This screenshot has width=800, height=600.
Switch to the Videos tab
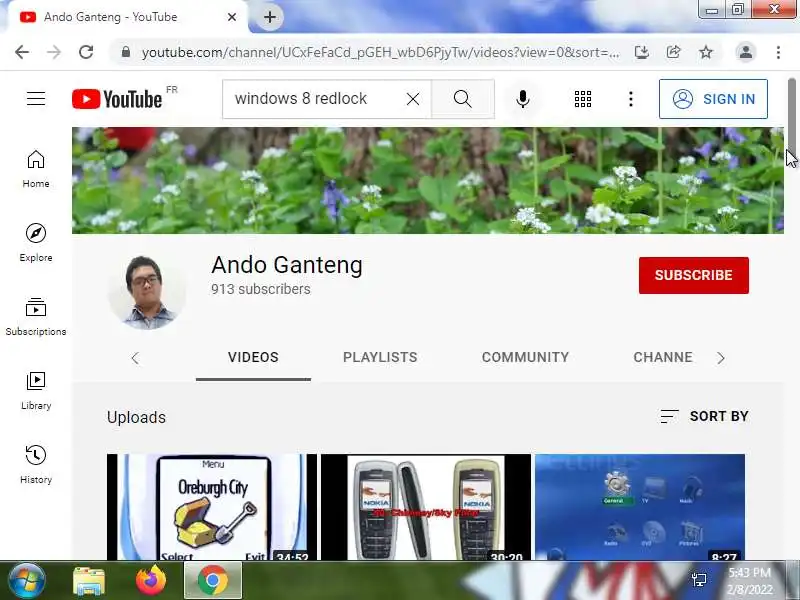253,358
